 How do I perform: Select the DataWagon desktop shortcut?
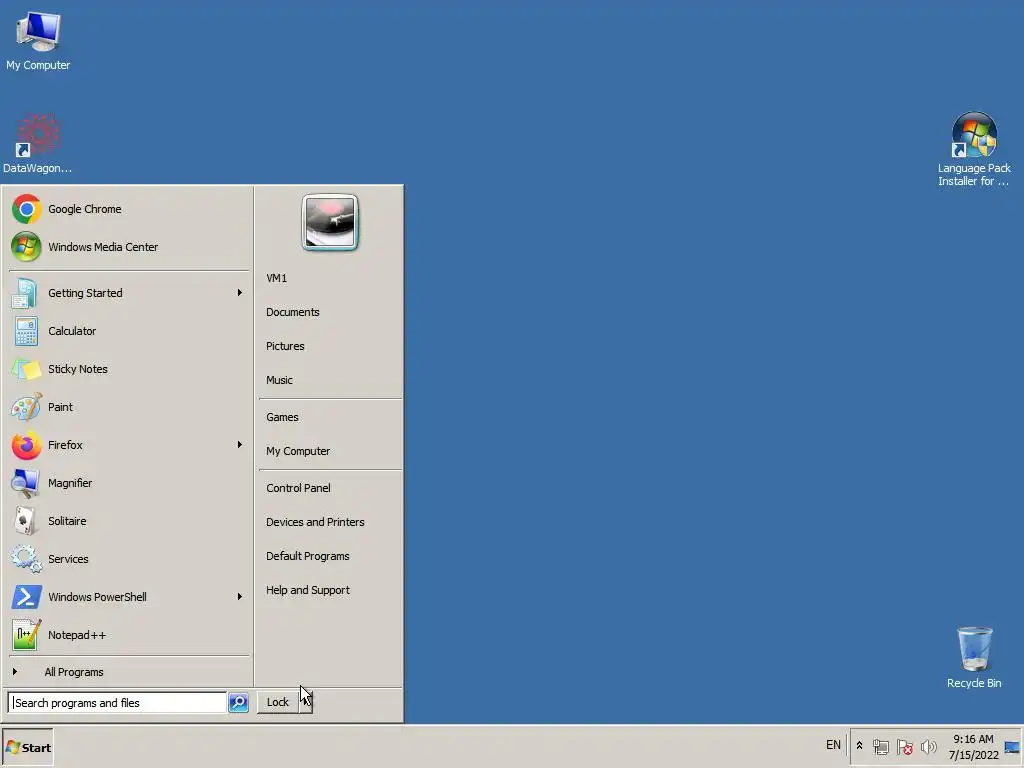coord(38,144)
